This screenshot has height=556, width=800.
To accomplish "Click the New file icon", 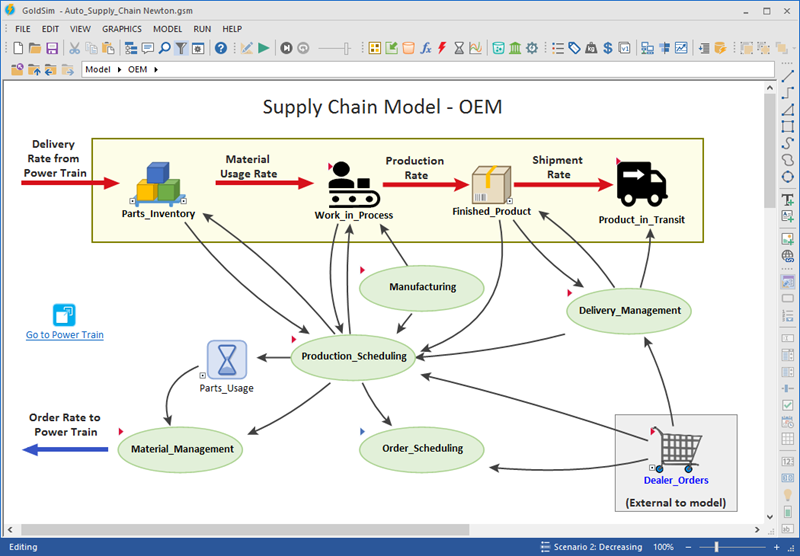I will (x=18, y=48).
